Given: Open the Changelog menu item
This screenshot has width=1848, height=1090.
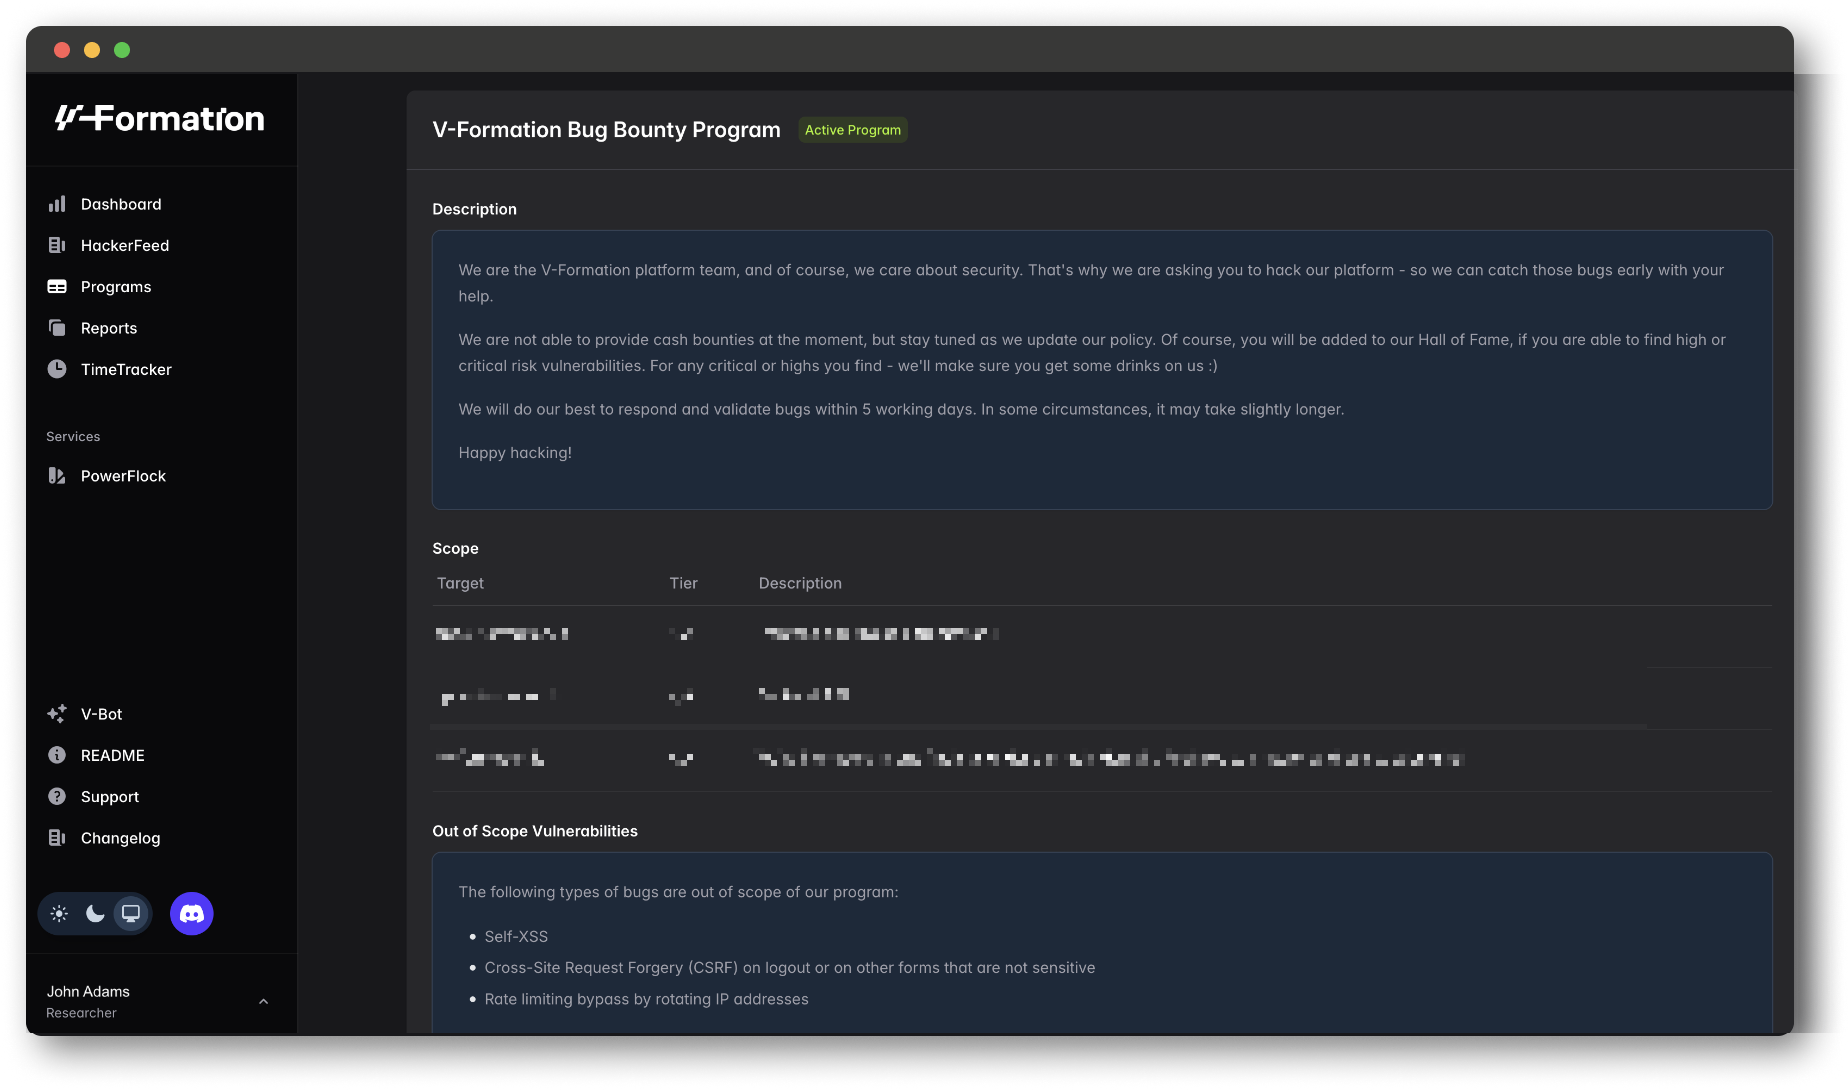Looking at the screenshot, I should [x=120, y=838].
